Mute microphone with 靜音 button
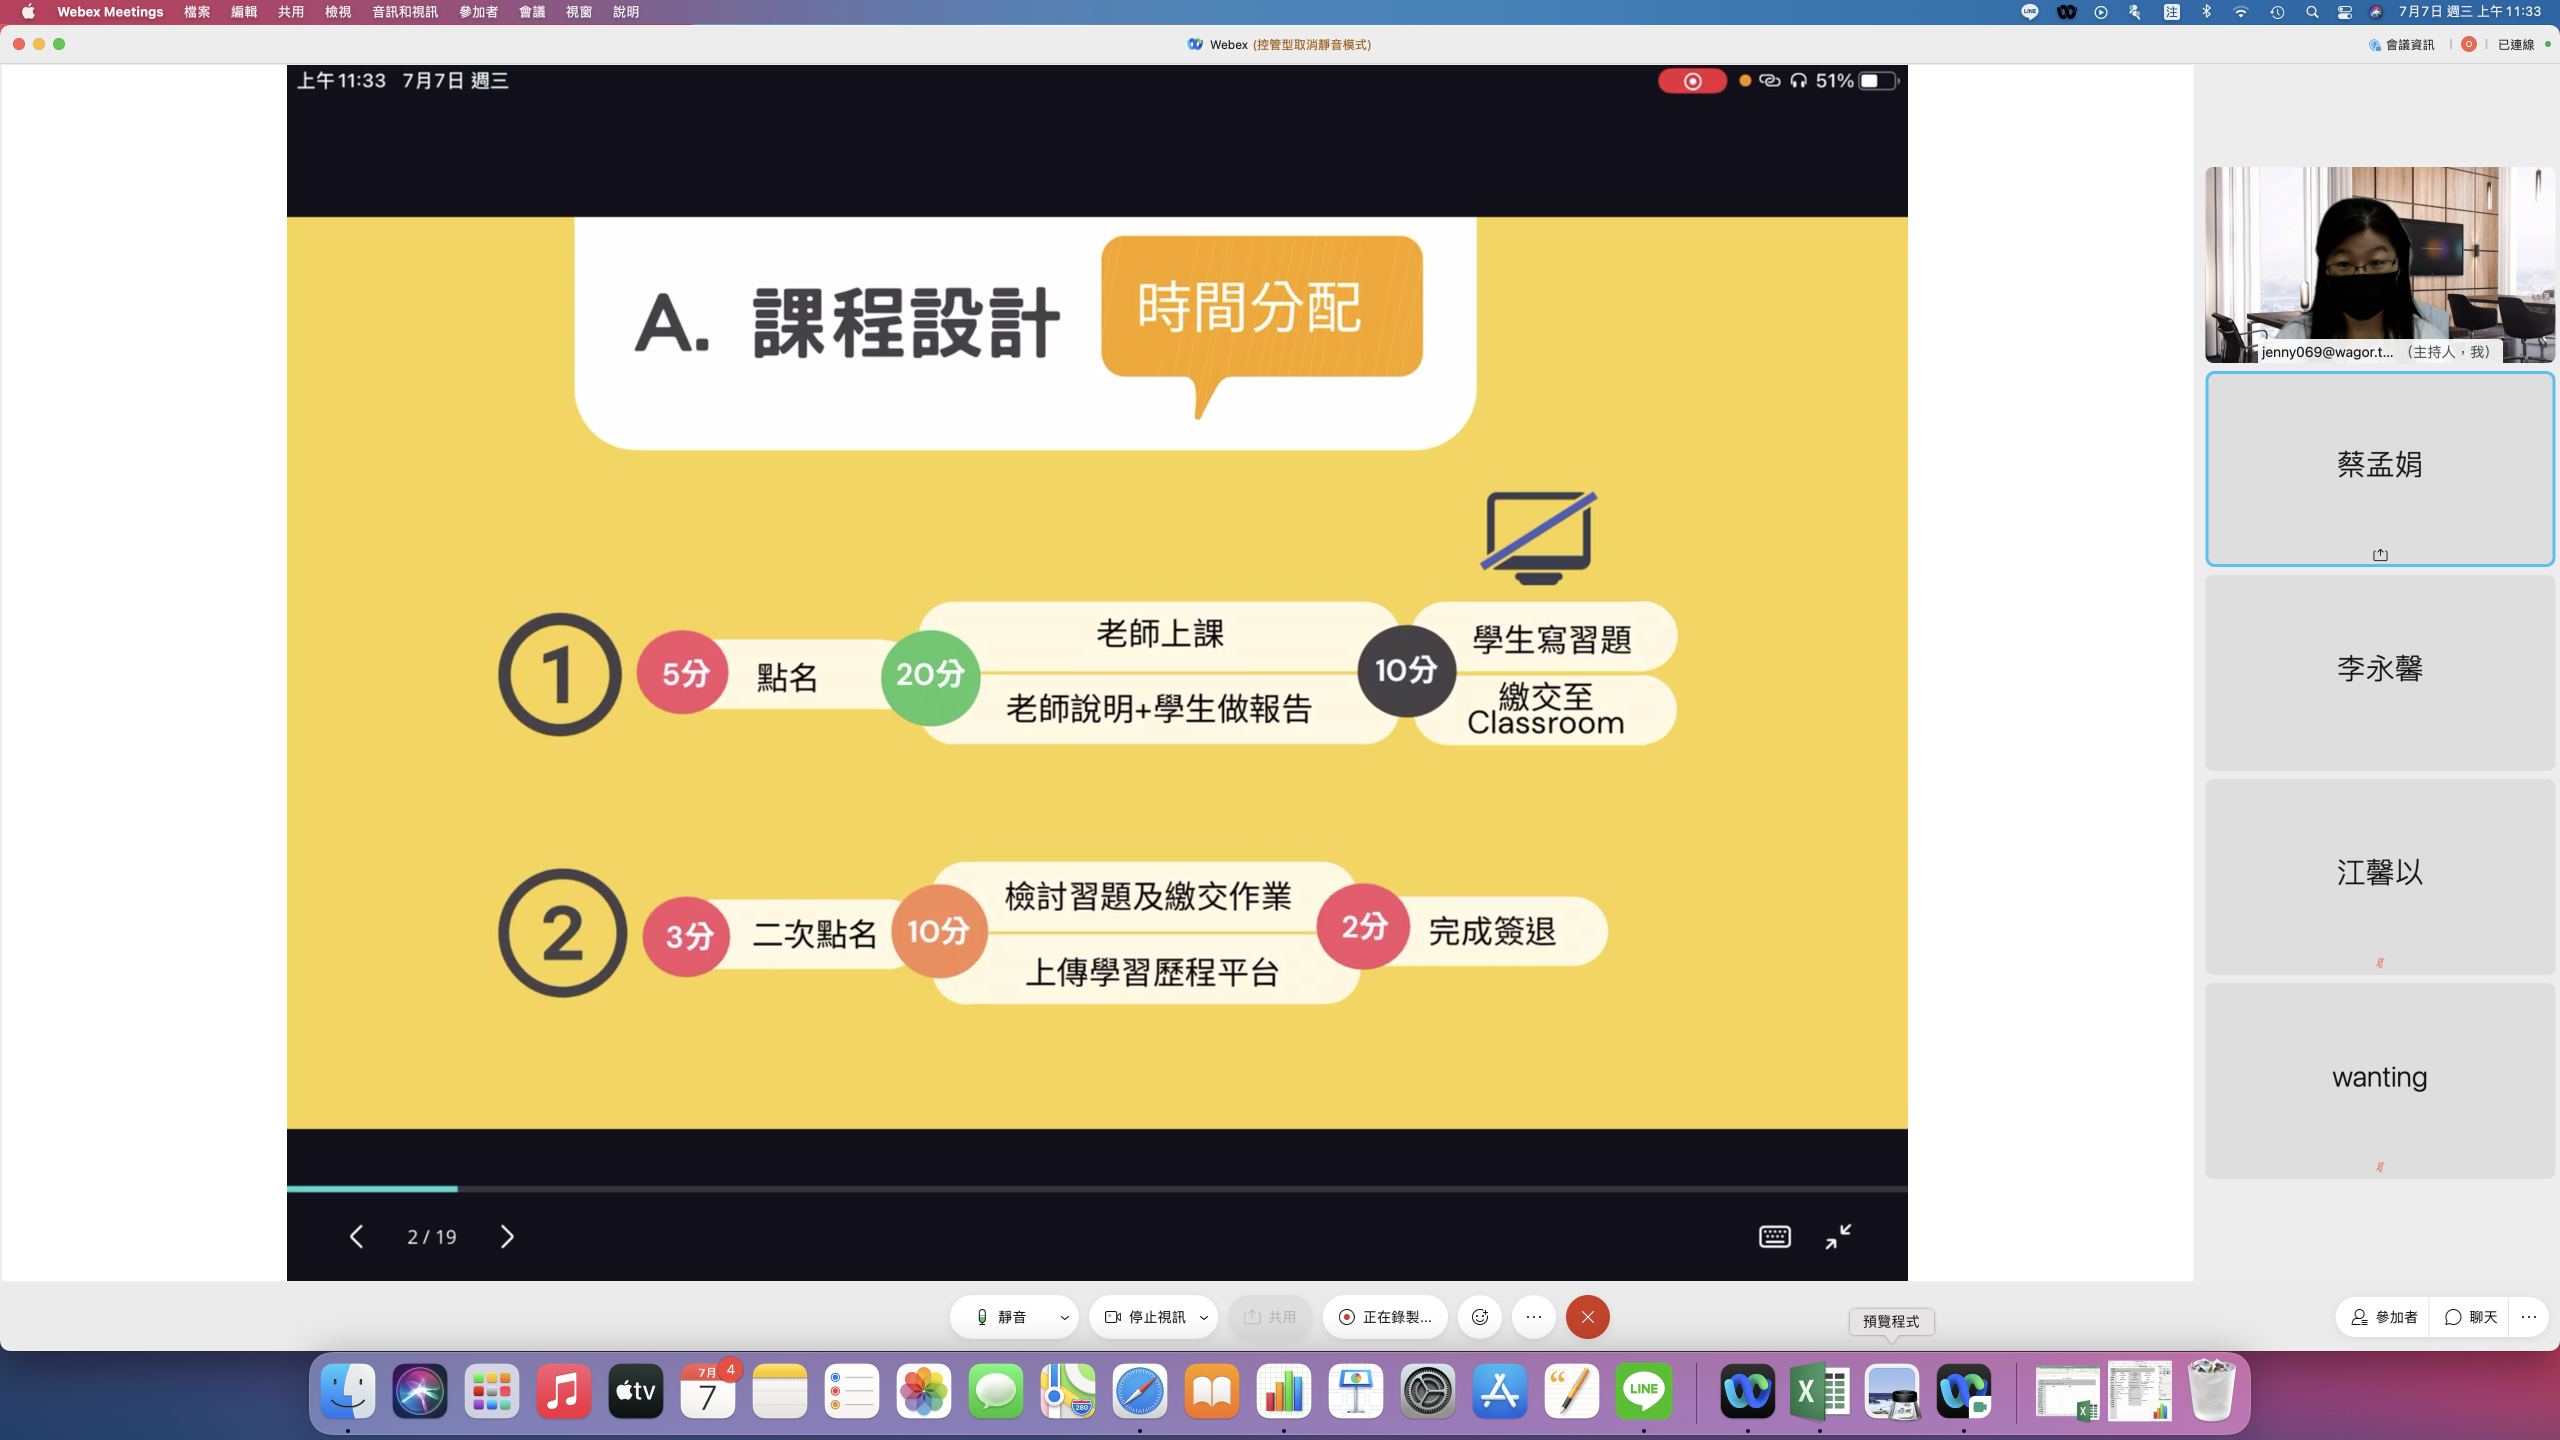 (x=1002, y=1317)
